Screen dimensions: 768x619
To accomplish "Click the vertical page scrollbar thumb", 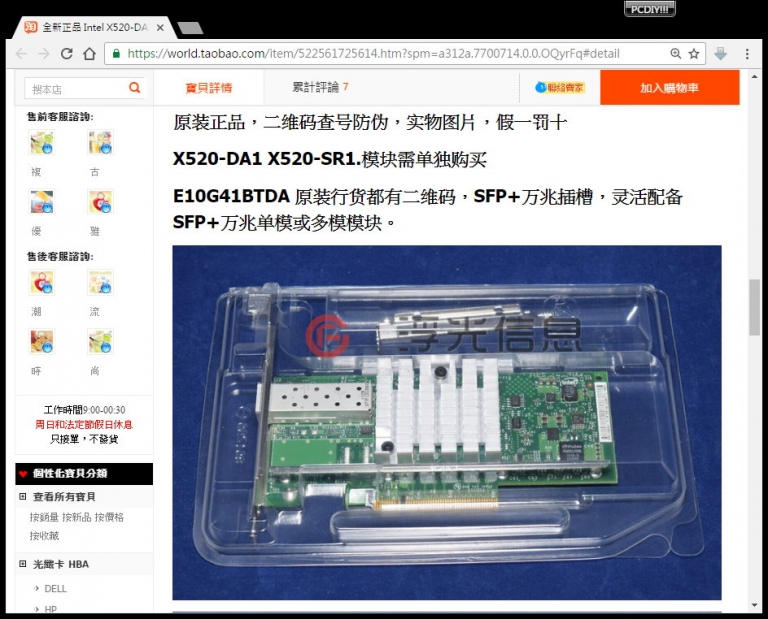I will click(x=754, y=307).
